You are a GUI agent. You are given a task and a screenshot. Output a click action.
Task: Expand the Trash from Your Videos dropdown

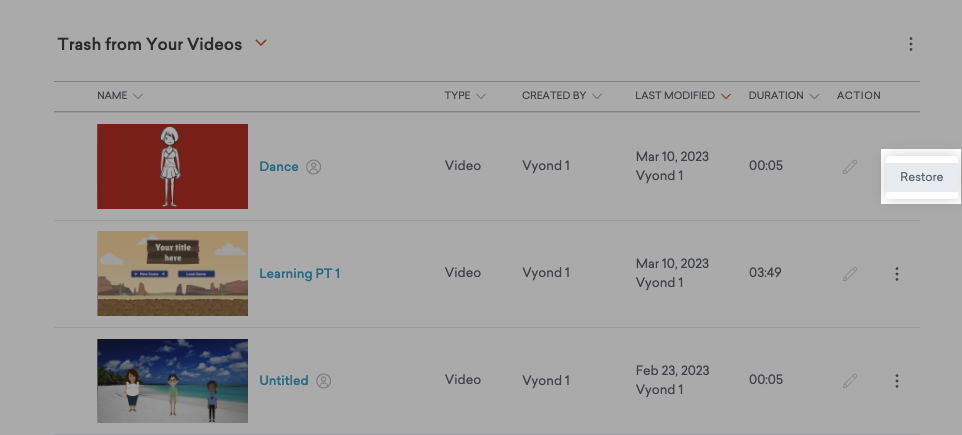261,43
